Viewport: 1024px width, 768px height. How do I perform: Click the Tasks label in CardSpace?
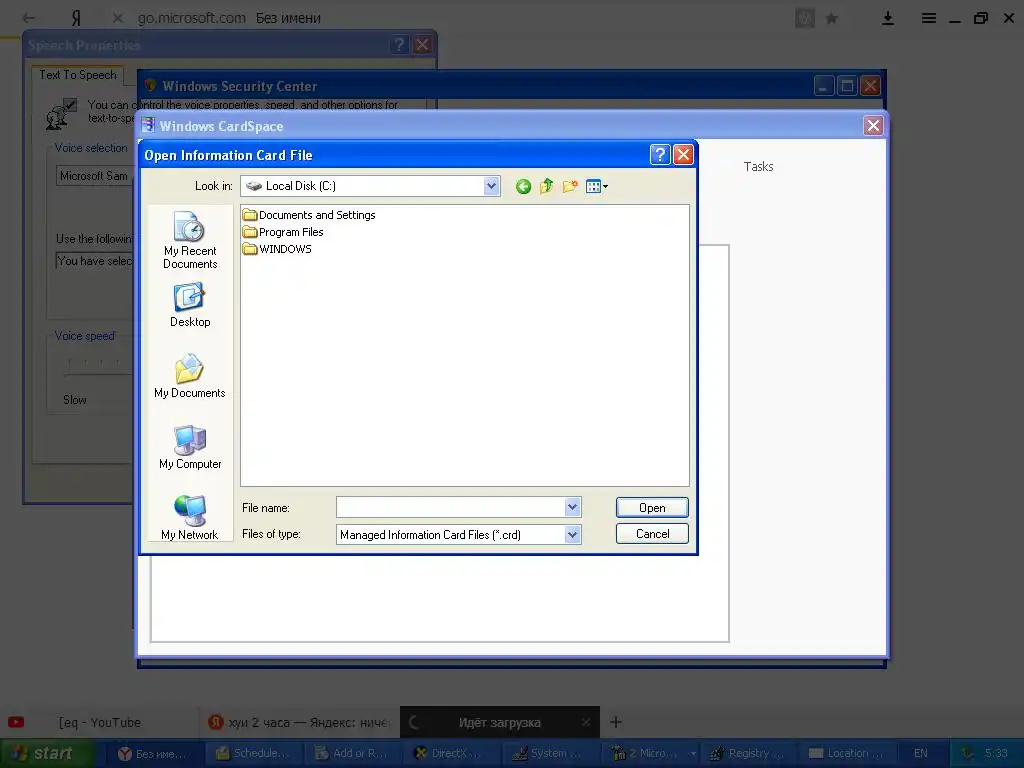coord(758,167)
